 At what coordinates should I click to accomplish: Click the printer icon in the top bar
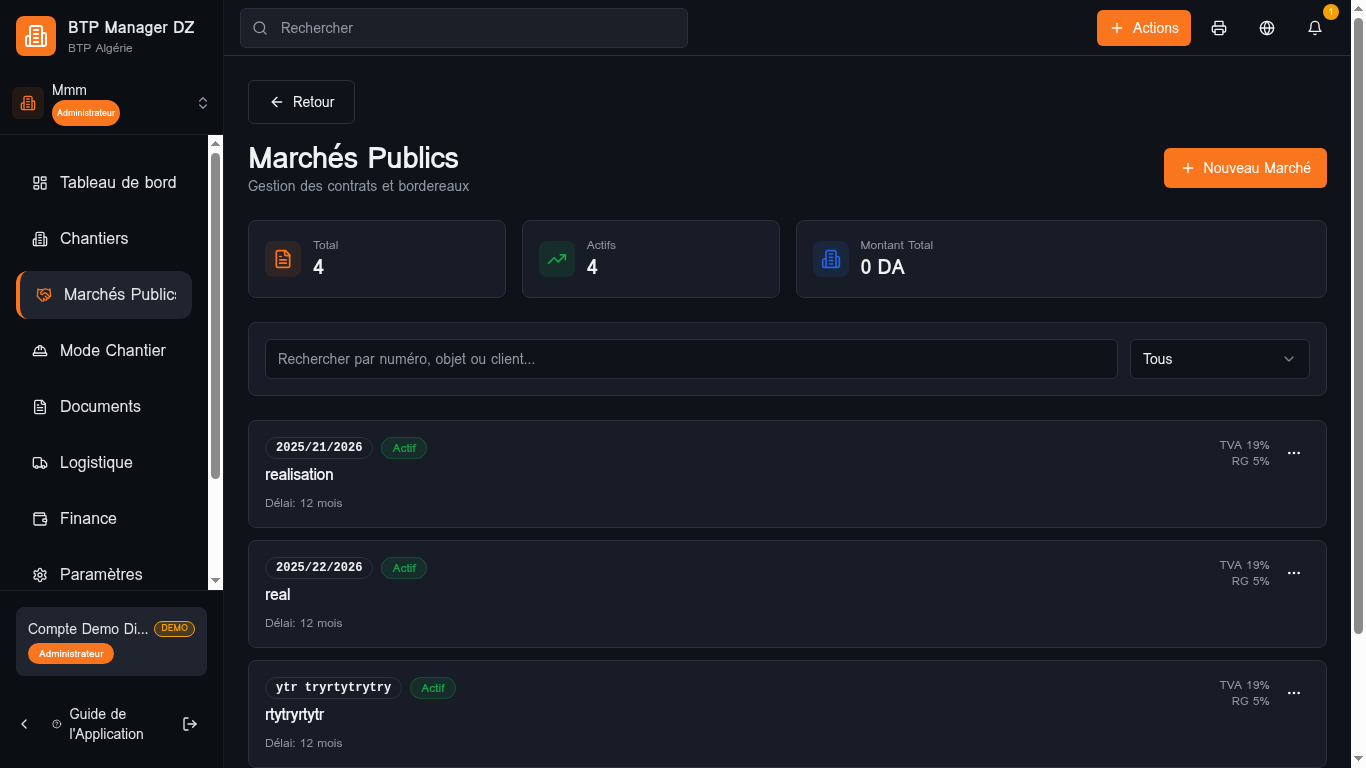(1219, 28)
